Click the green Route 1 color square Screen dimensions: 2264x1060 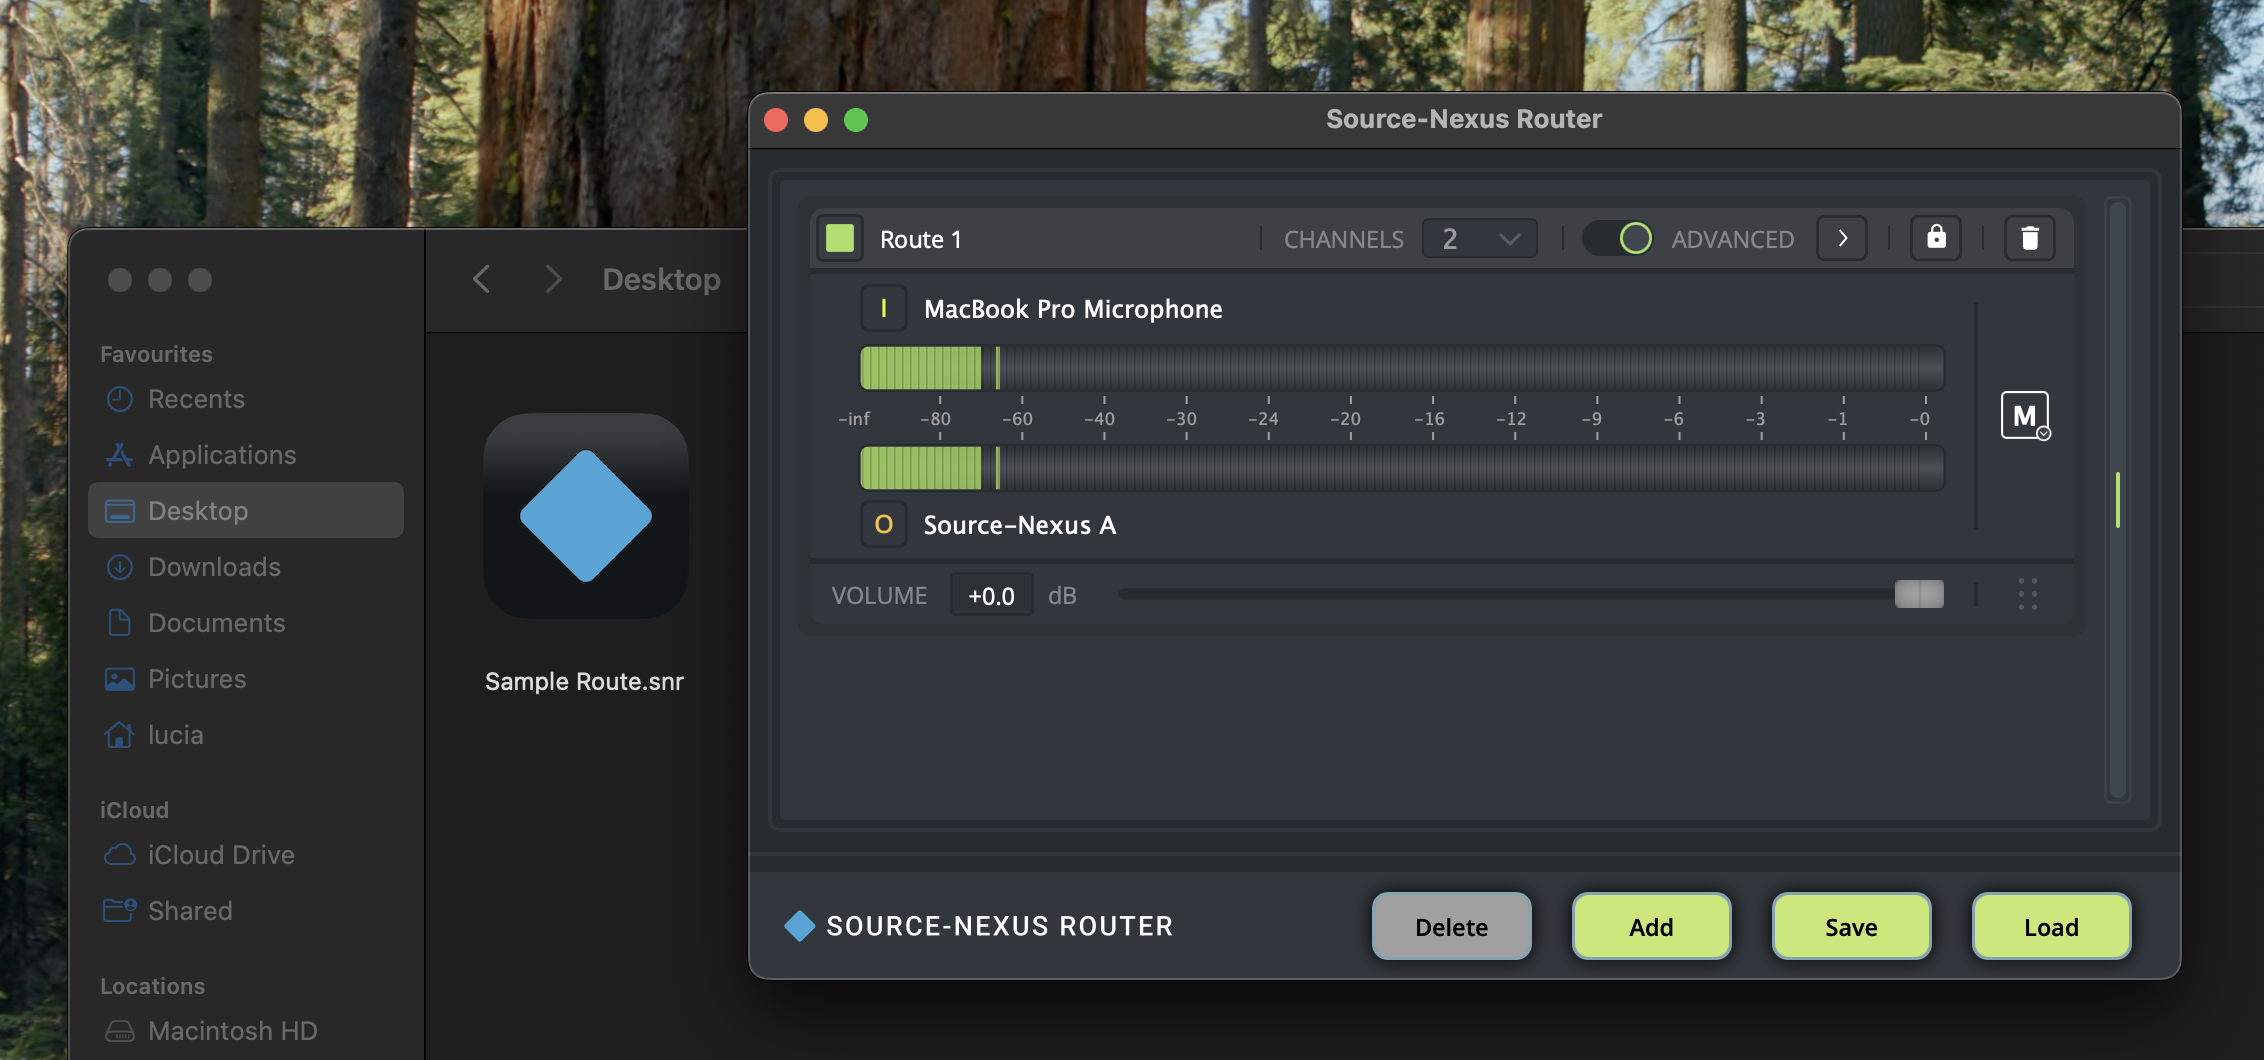tap(840, 239)
